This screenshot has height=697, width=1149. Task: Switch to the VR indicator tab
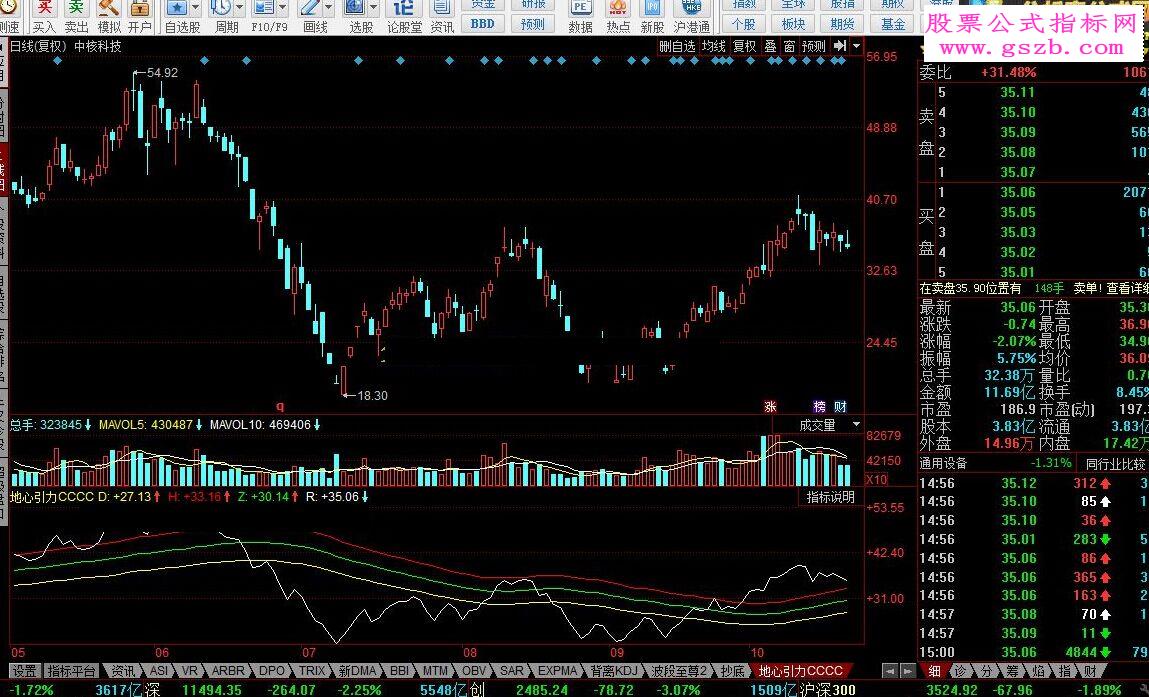coord(190,671)
